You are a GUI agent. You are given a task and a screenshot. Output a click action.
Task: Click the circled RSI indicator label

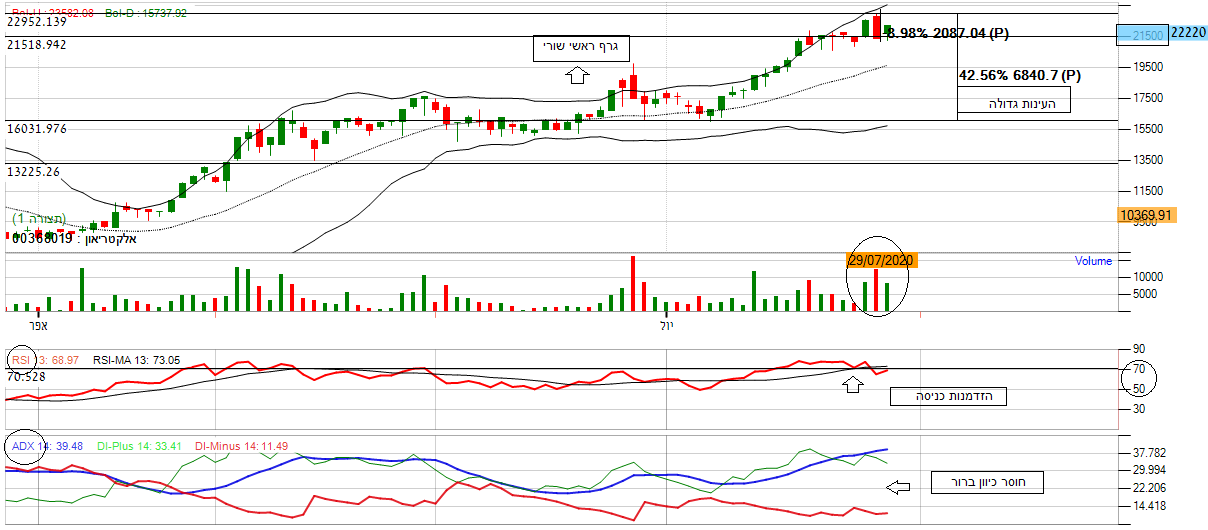coord(20,359)
